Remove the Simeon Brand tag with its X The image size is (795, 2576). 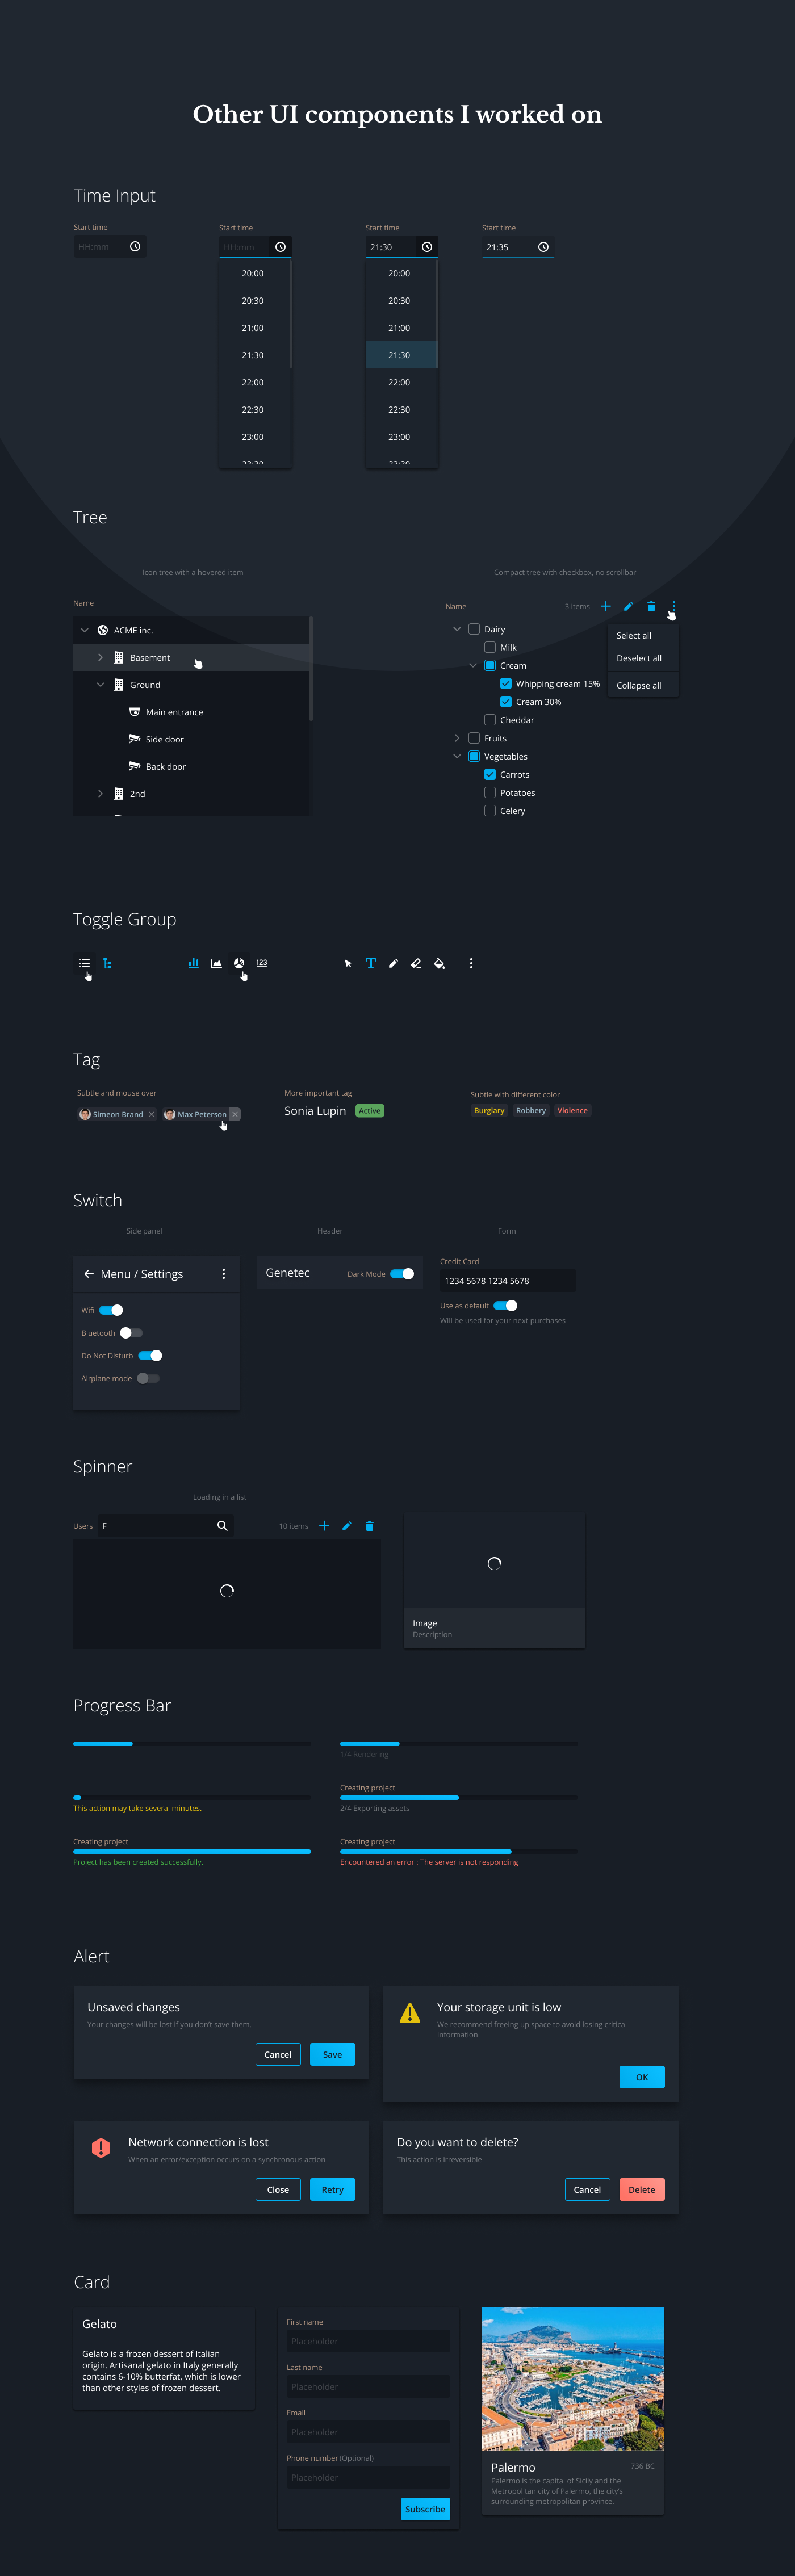pyautogui.click(x=152, y=1114)
